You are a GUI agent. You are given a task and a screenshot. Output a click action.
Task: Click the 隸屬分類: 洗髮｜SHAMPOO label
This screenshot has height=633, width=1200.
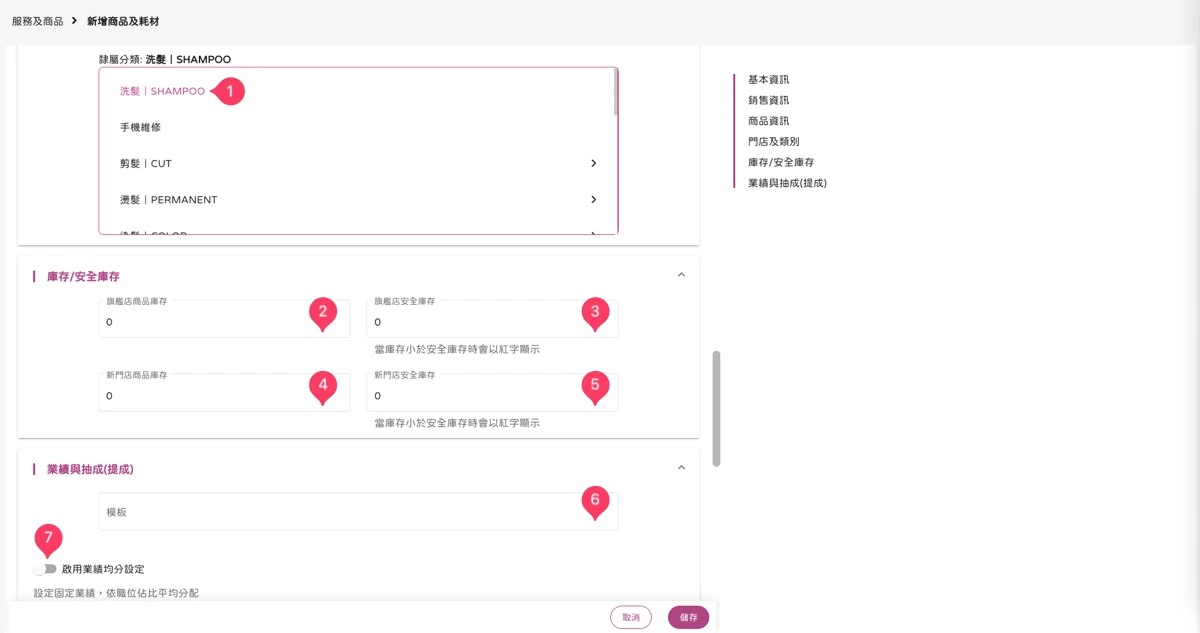(164, 59)
